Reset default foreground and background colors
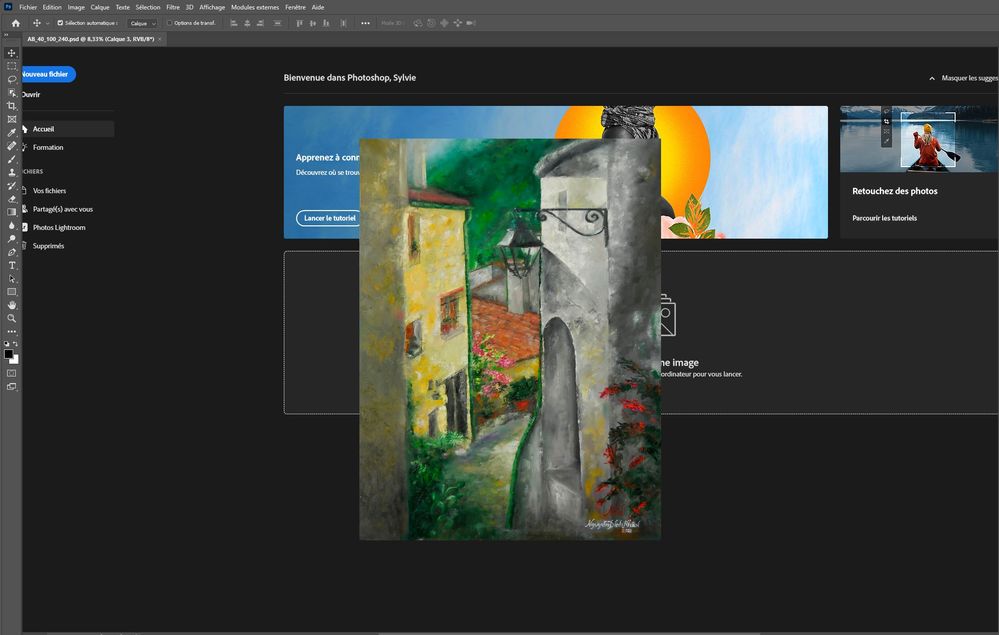 click(6, 344)
